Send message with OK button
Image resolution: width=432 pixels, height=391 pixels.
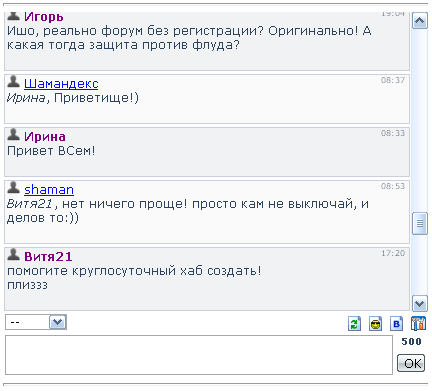[x=411, y=363]
